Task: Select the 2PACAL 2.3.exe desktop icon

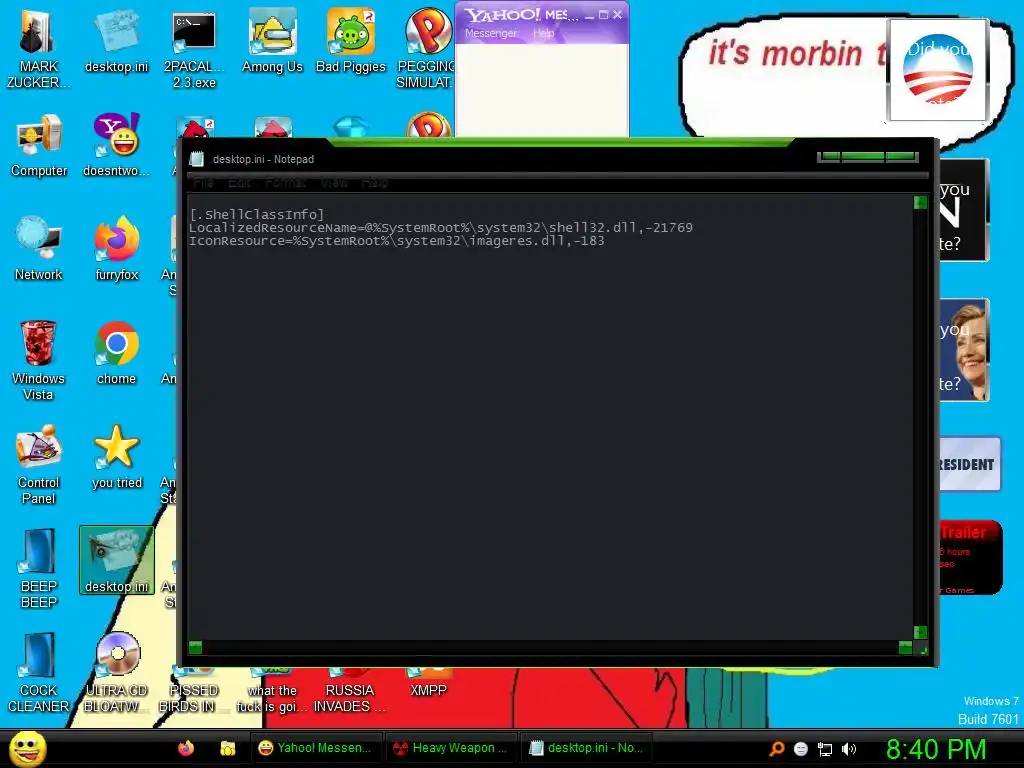Action: pos(194,49)
